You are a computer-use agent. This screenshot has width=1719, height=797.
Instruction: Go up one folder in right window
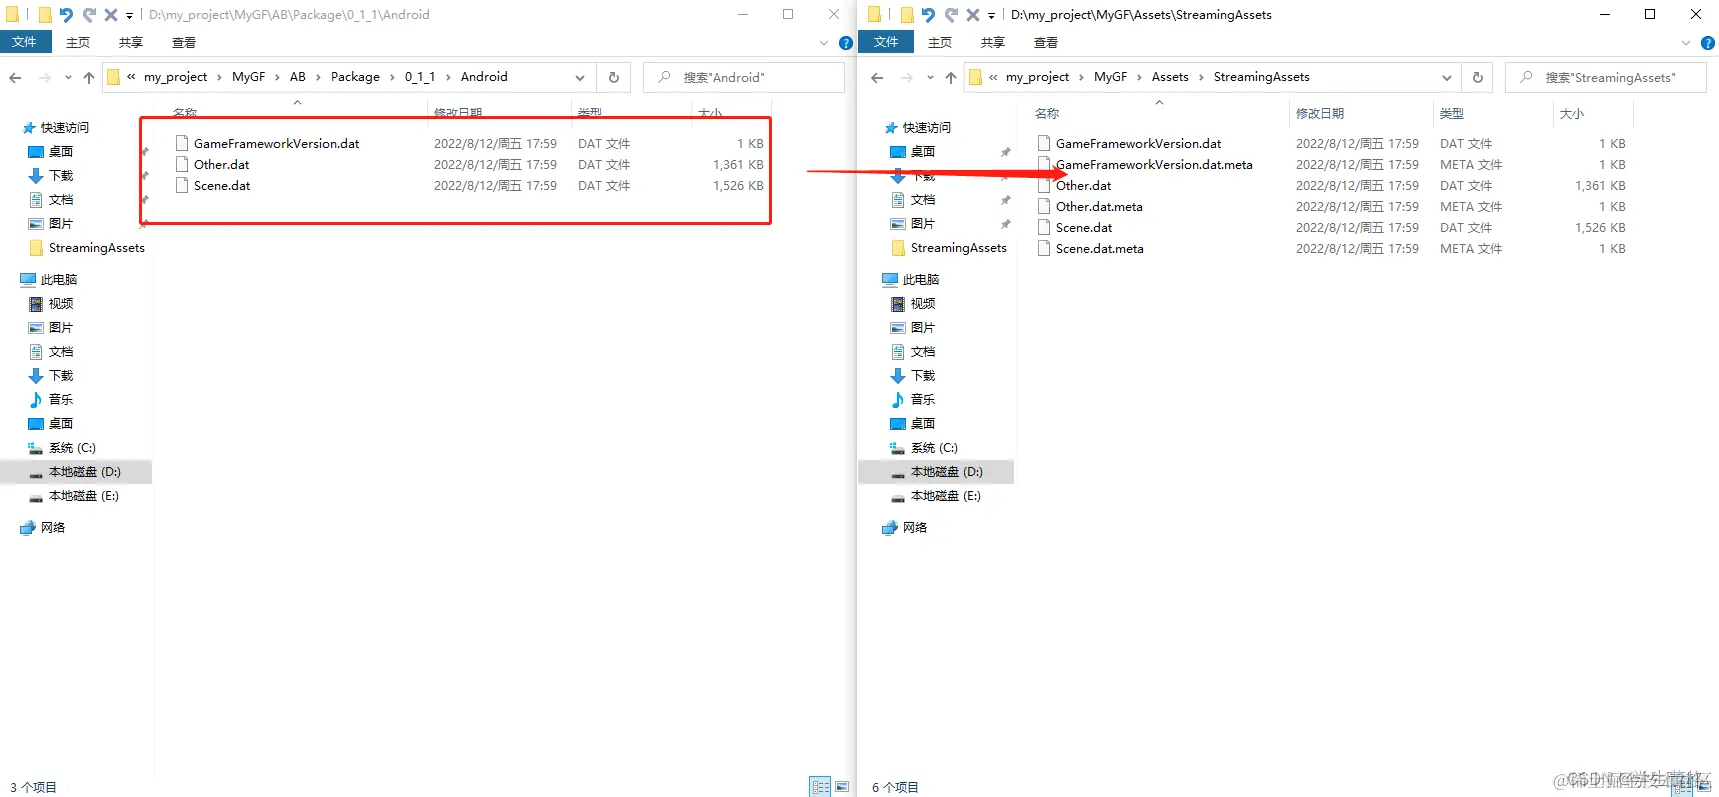tap(951, 78)
